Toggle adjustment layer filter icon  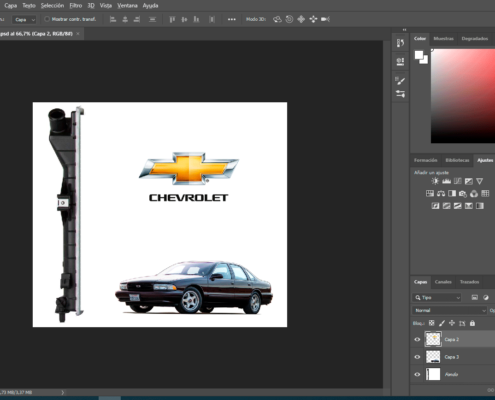coord(486,297)
